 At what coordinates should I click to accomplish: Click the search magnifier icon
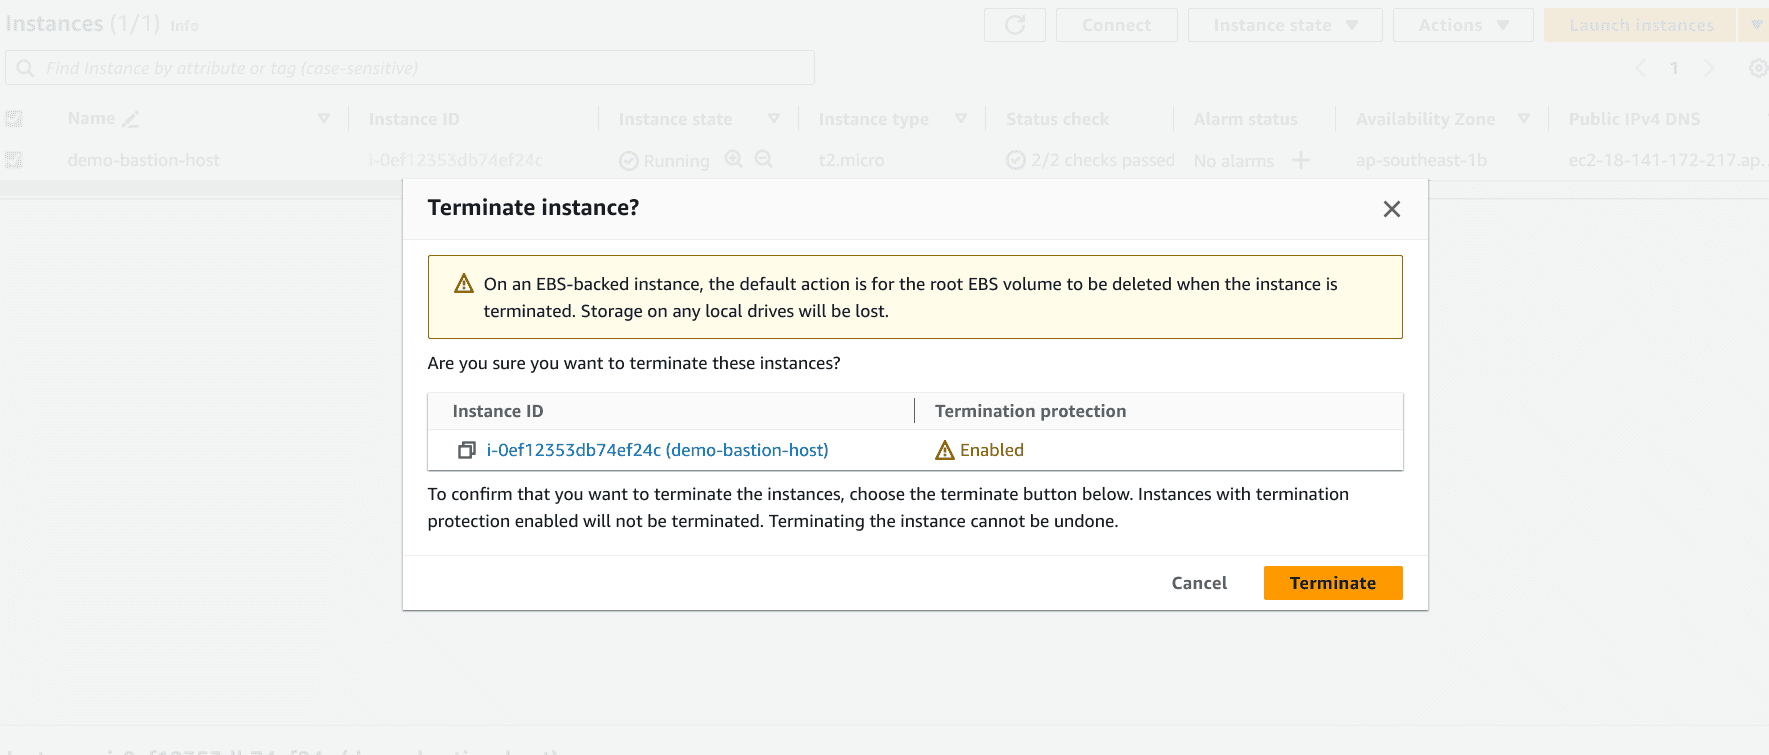(25, 68)
